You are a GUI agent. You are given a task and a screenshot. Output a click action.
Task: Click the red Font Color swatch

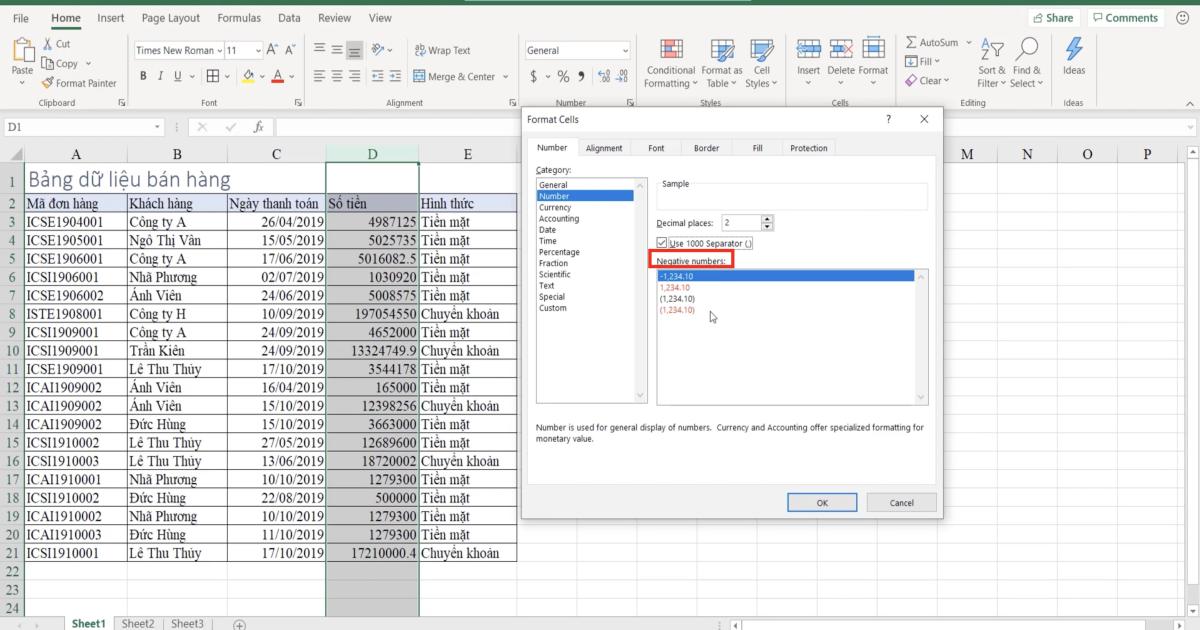(276, 75)
